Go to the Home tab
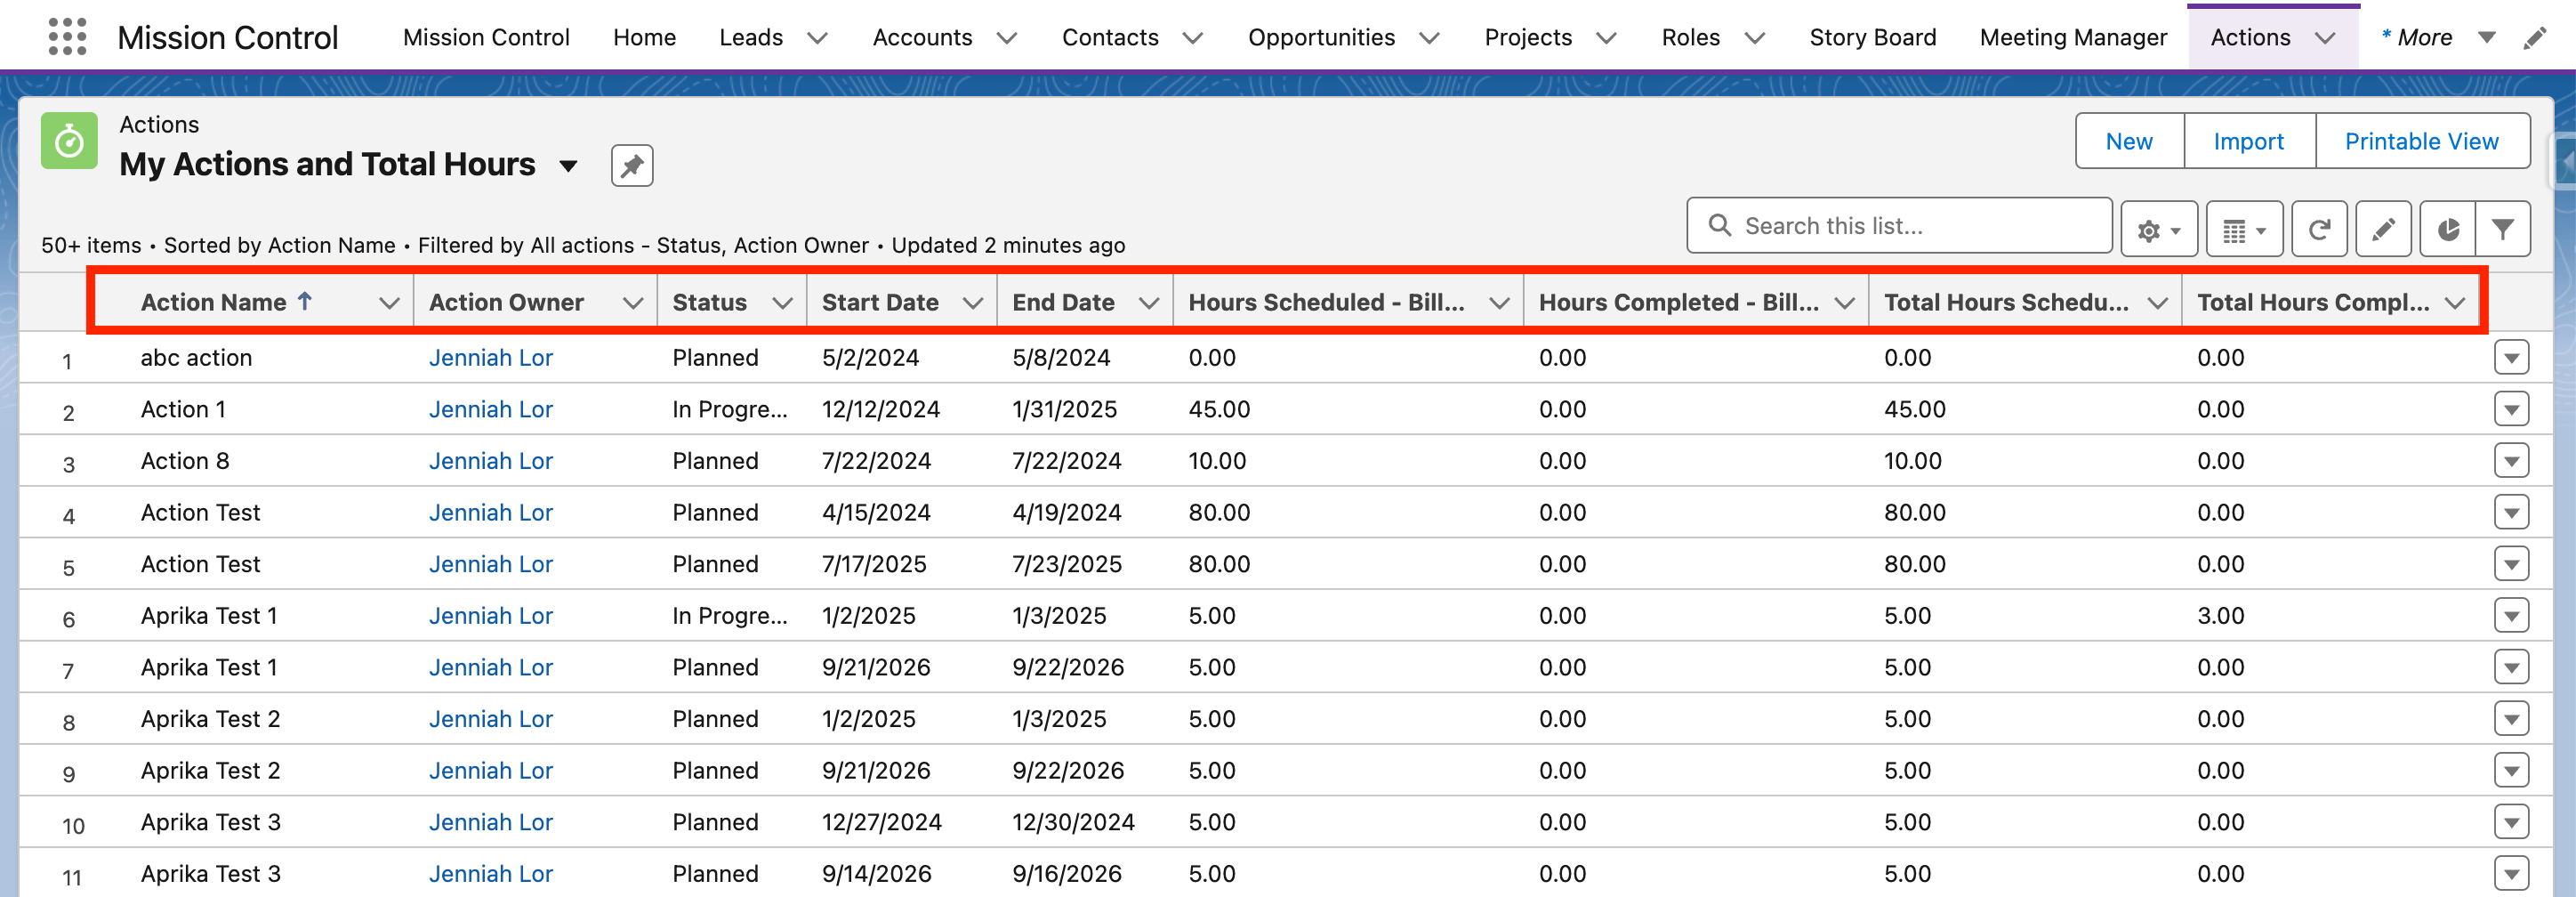This screenshot has width=2576, height=897. pos(644,38)
